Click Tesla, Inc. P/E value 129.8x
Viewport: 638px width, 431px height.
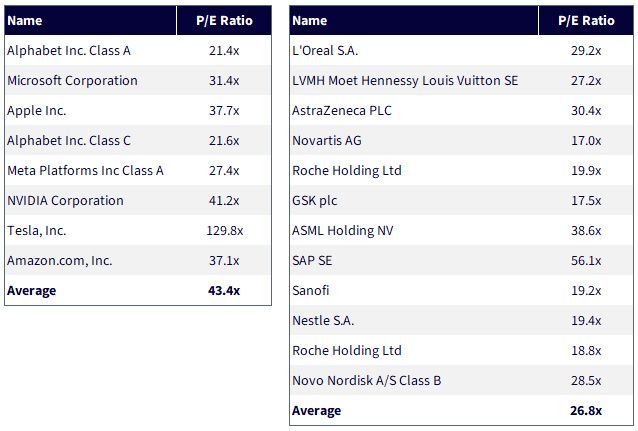click(x=225, y=230)
